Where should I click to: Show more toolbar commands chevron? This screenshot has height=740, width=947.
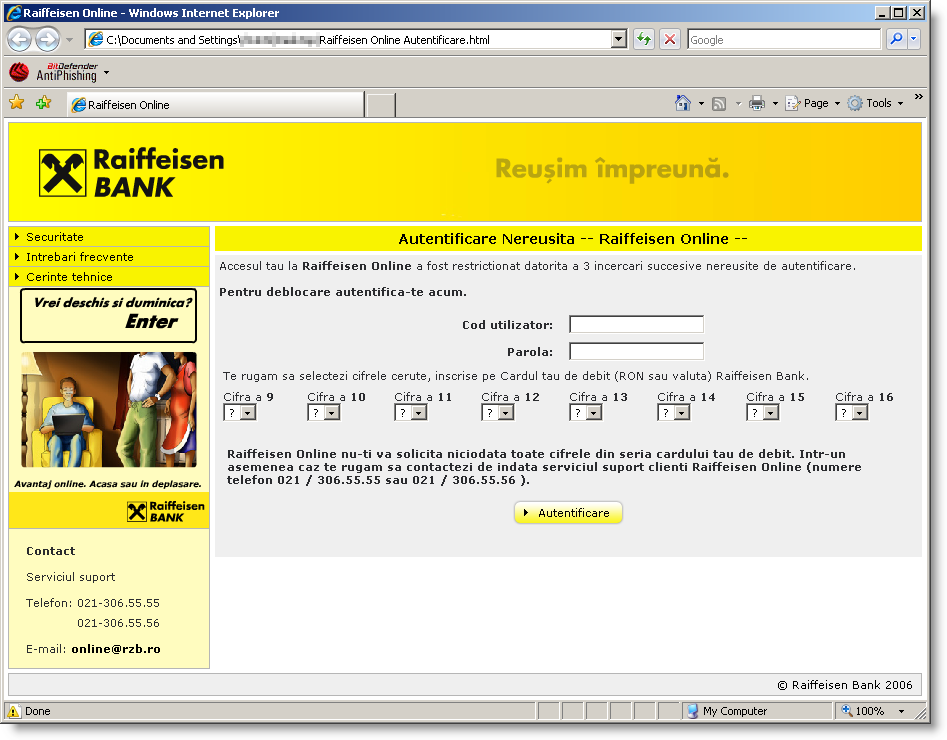tap(919, 97)
